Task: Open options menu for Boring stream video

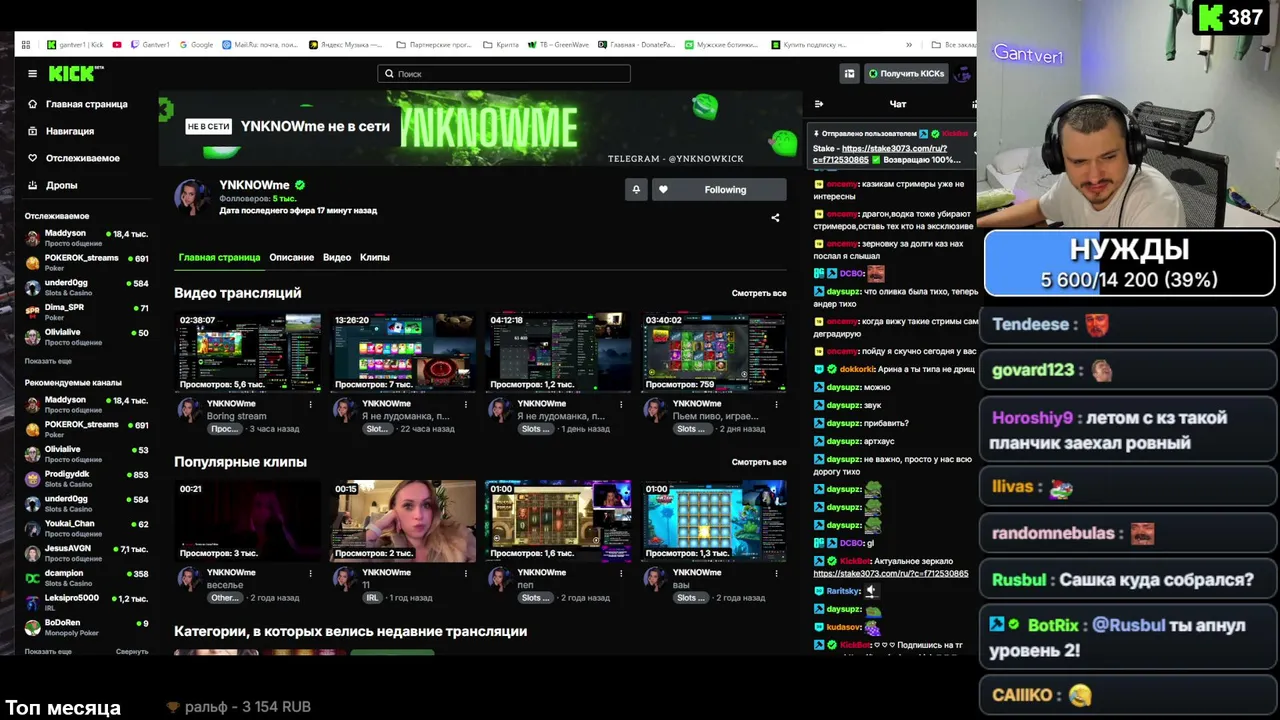Action: (x=310, y=404)
